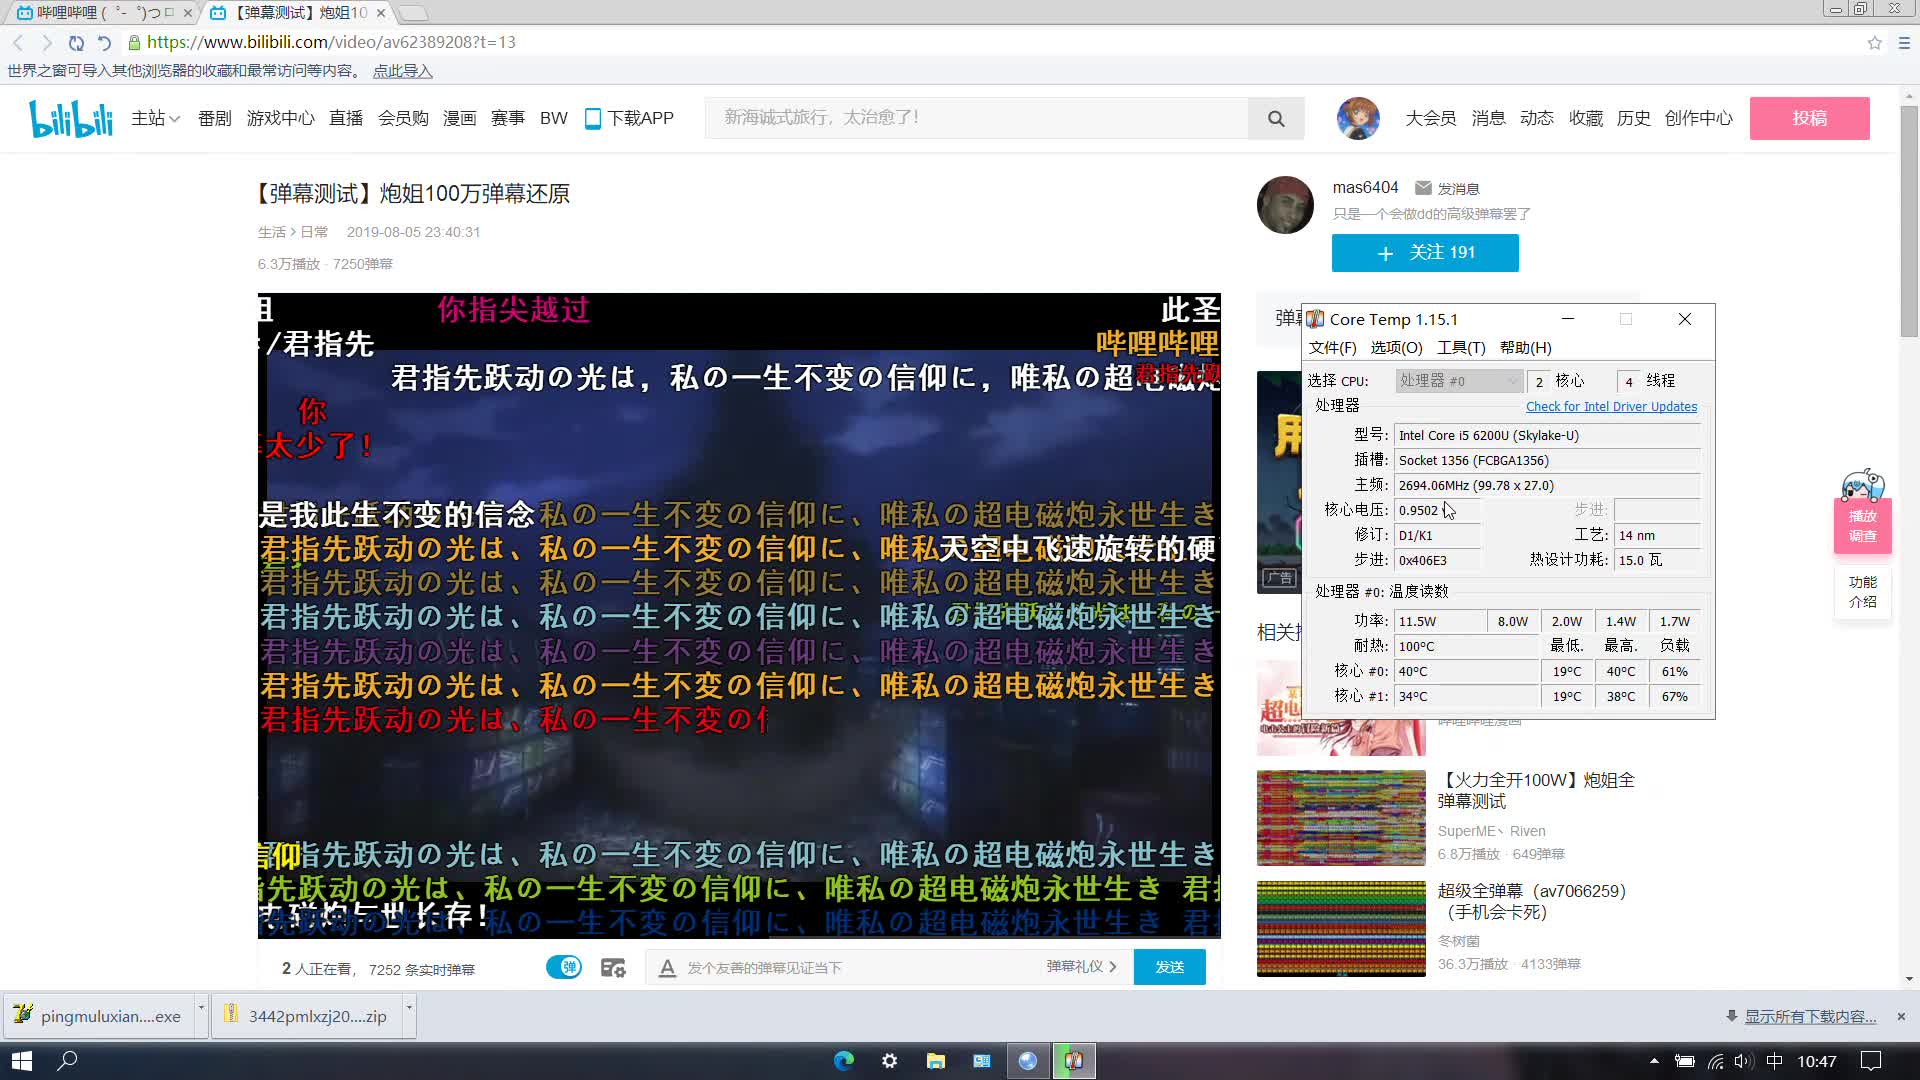Open the 下载APP download icon
The height and width of the screenshot is (1080, 1920).
593,117
